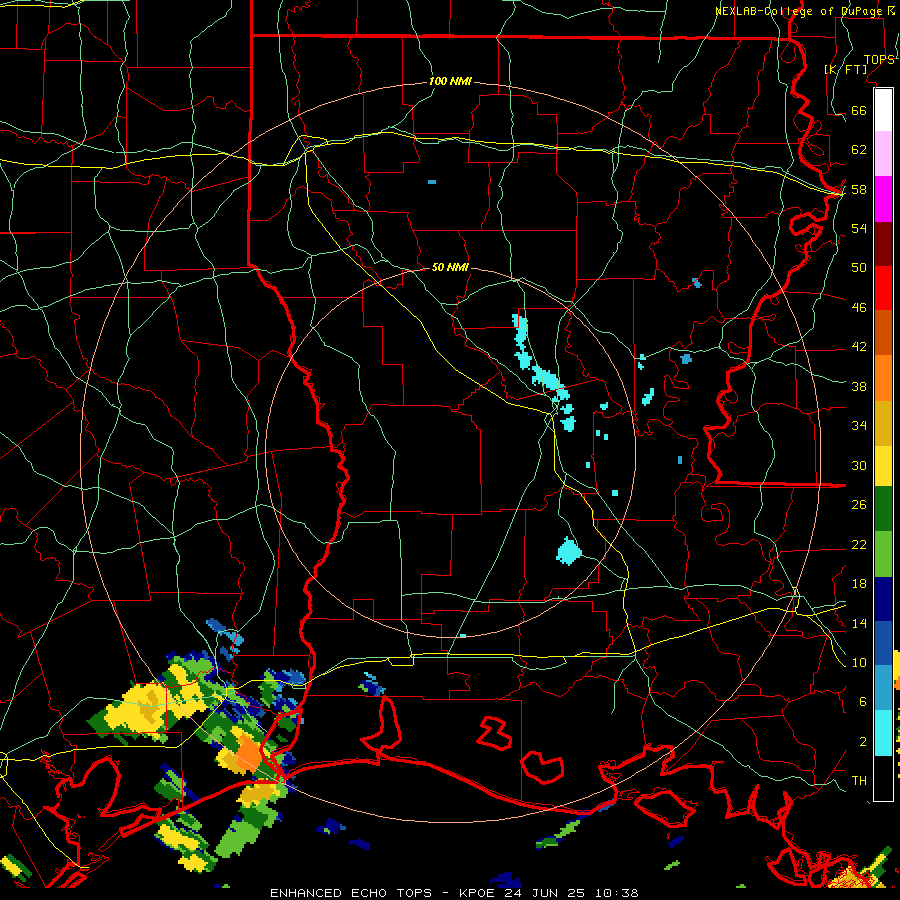This screenshot has width=900, height=900.
Task: Click the legend value 46
Action: pyautogui.click(x=859, y=308)
